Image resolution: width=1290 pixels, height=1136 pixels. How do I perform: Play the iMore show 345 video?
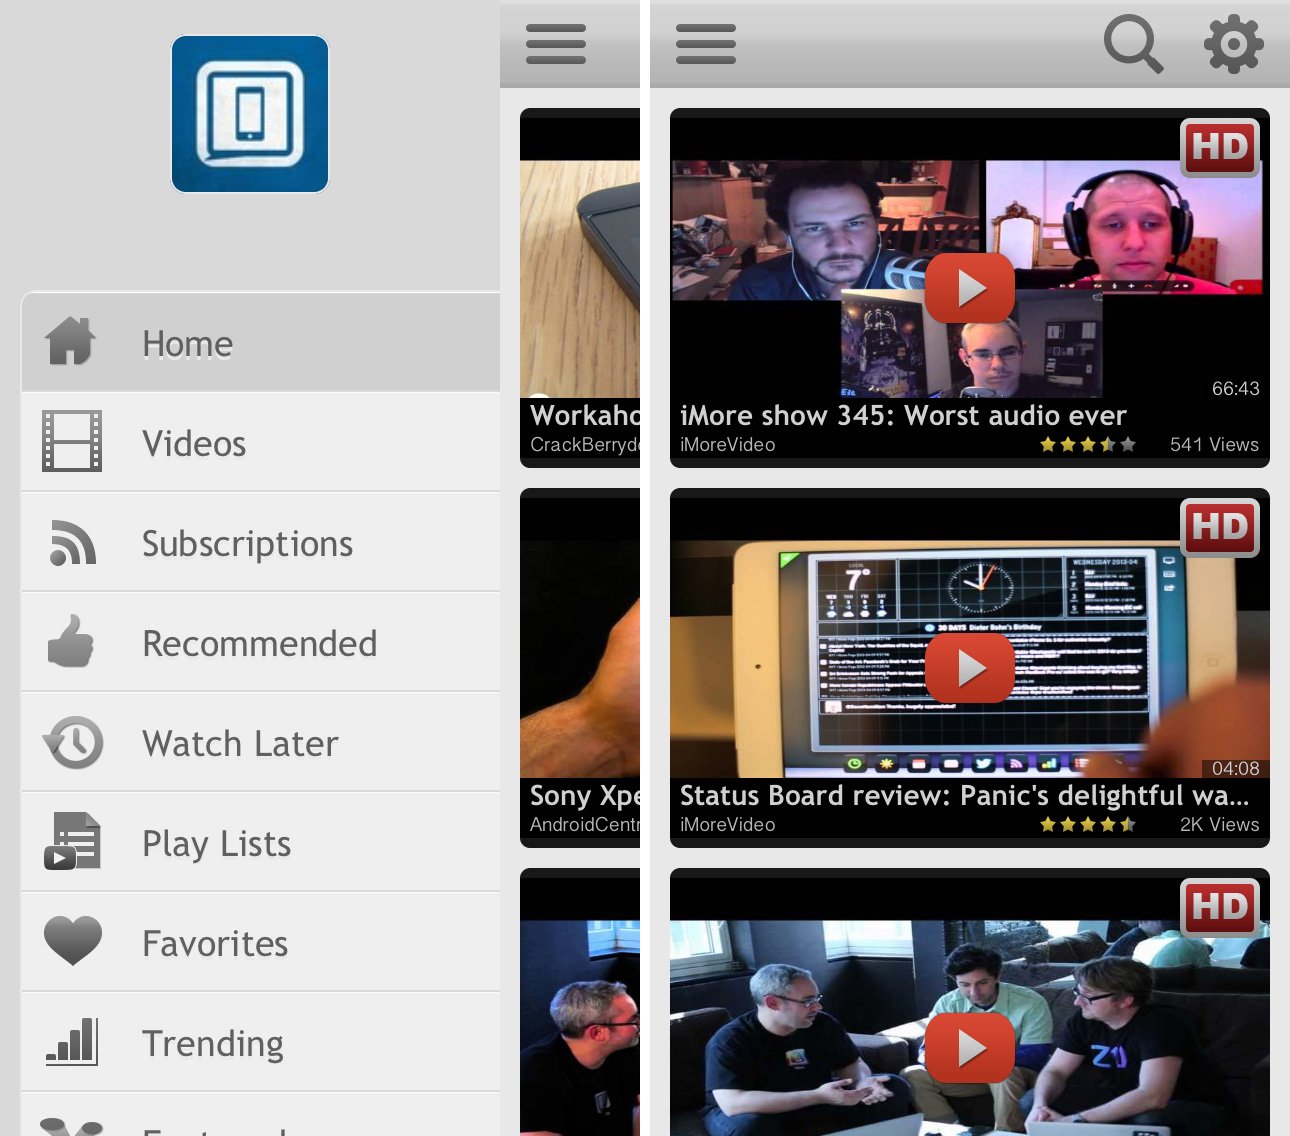(x=970, y=288)
